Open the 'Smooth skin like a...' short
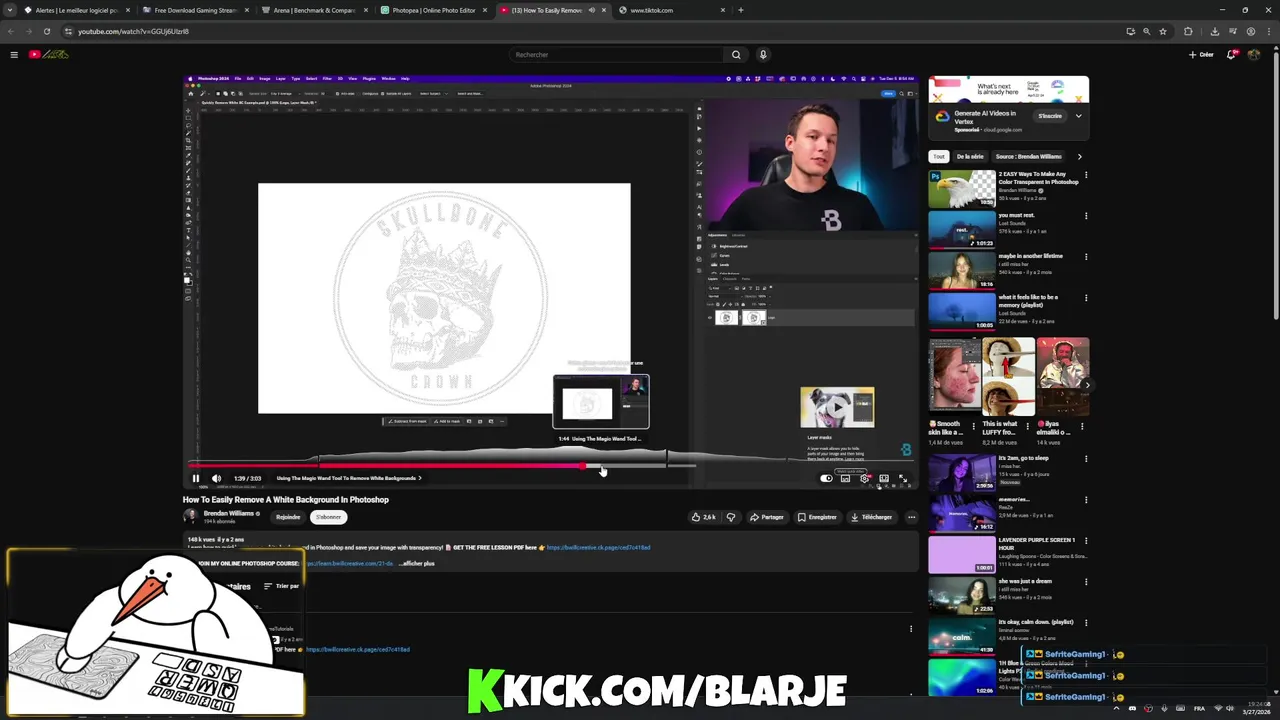This screenshot has width=1280, height=720. (955, 376)
